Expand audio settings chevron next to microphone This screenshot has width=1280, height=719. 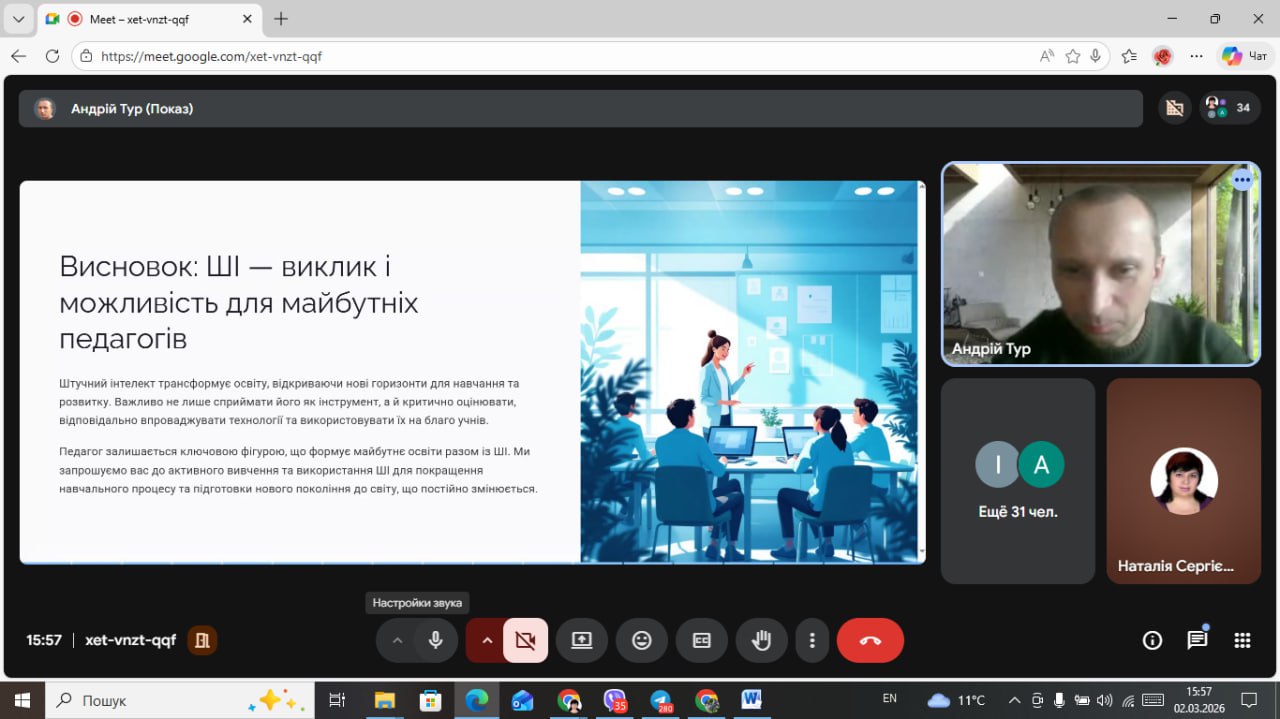pyautogui.click(x=397, y=641)
